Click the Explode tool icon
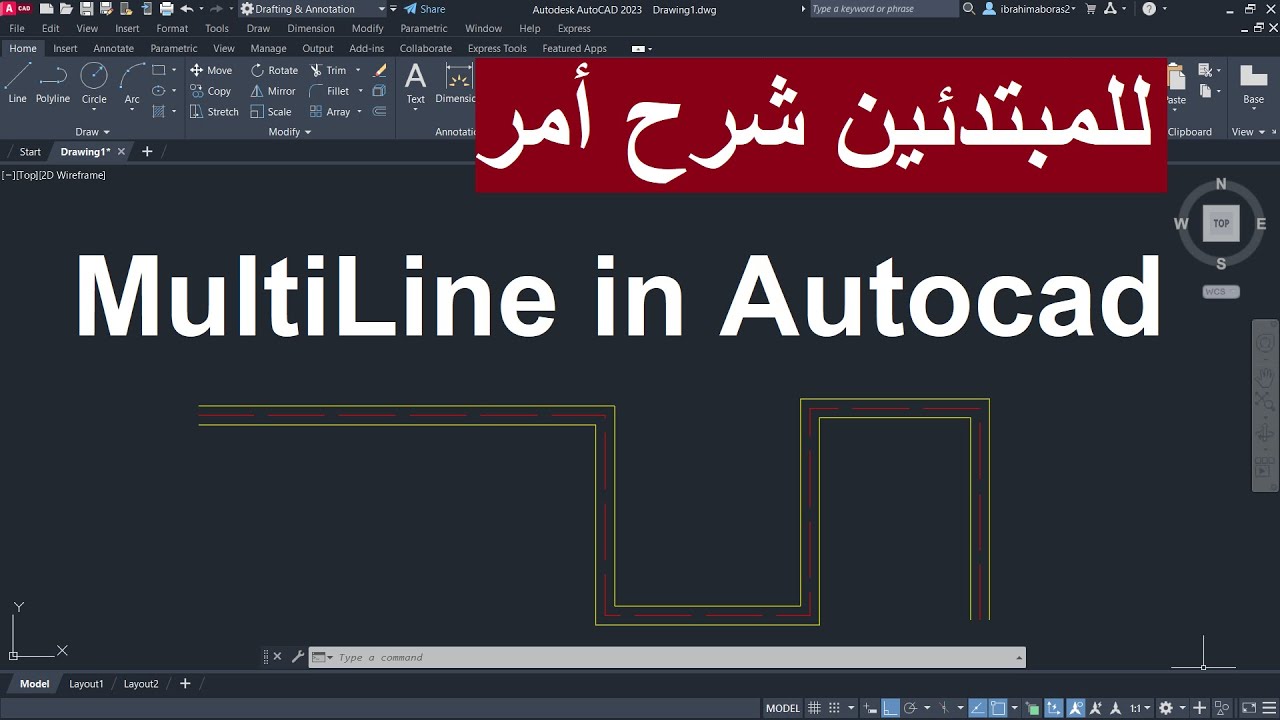 coord(380,91)
